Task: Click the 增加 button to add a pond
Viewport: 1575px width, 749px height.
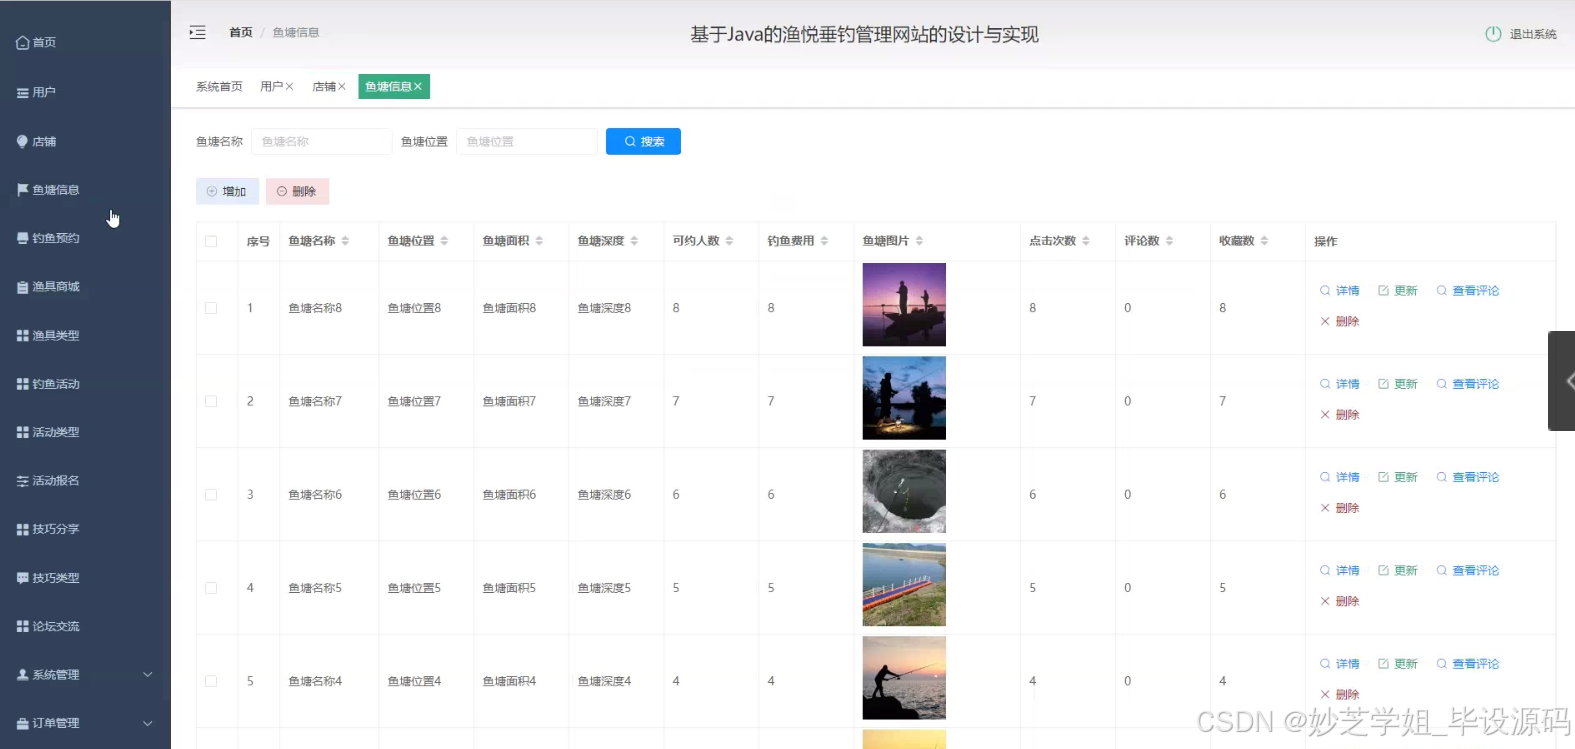Action: pos(227,191)
